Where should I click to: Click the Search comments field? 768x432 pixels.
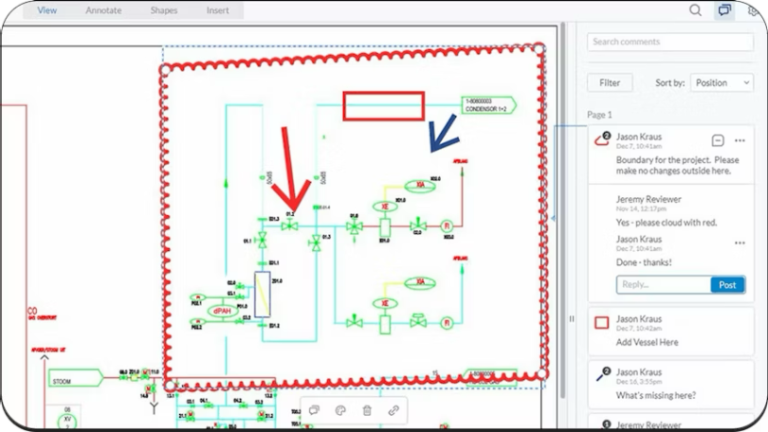point(670,42)
